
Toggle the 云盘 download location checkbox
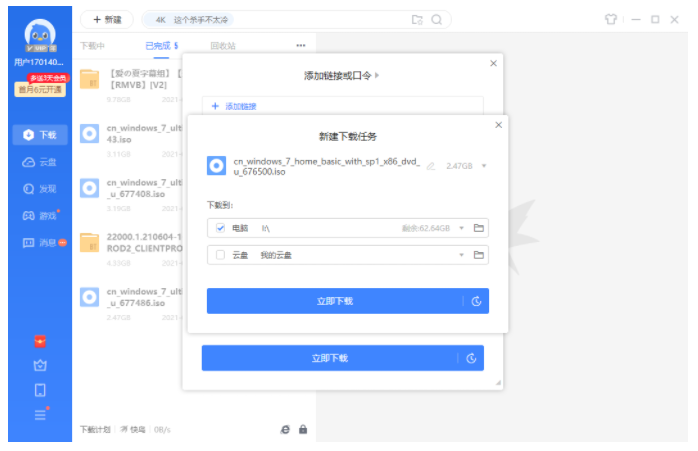pyautogui.click(x=220, y=255)
